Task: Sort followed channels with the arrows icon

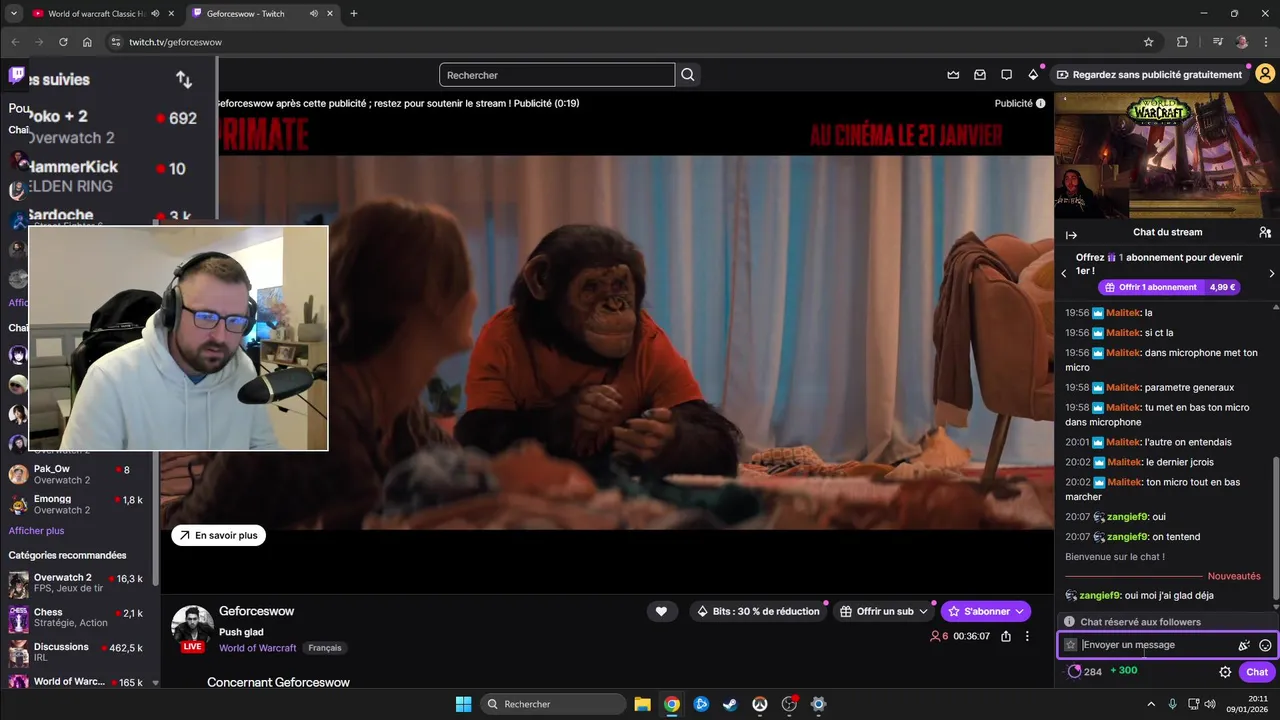Action: [184, 80]
